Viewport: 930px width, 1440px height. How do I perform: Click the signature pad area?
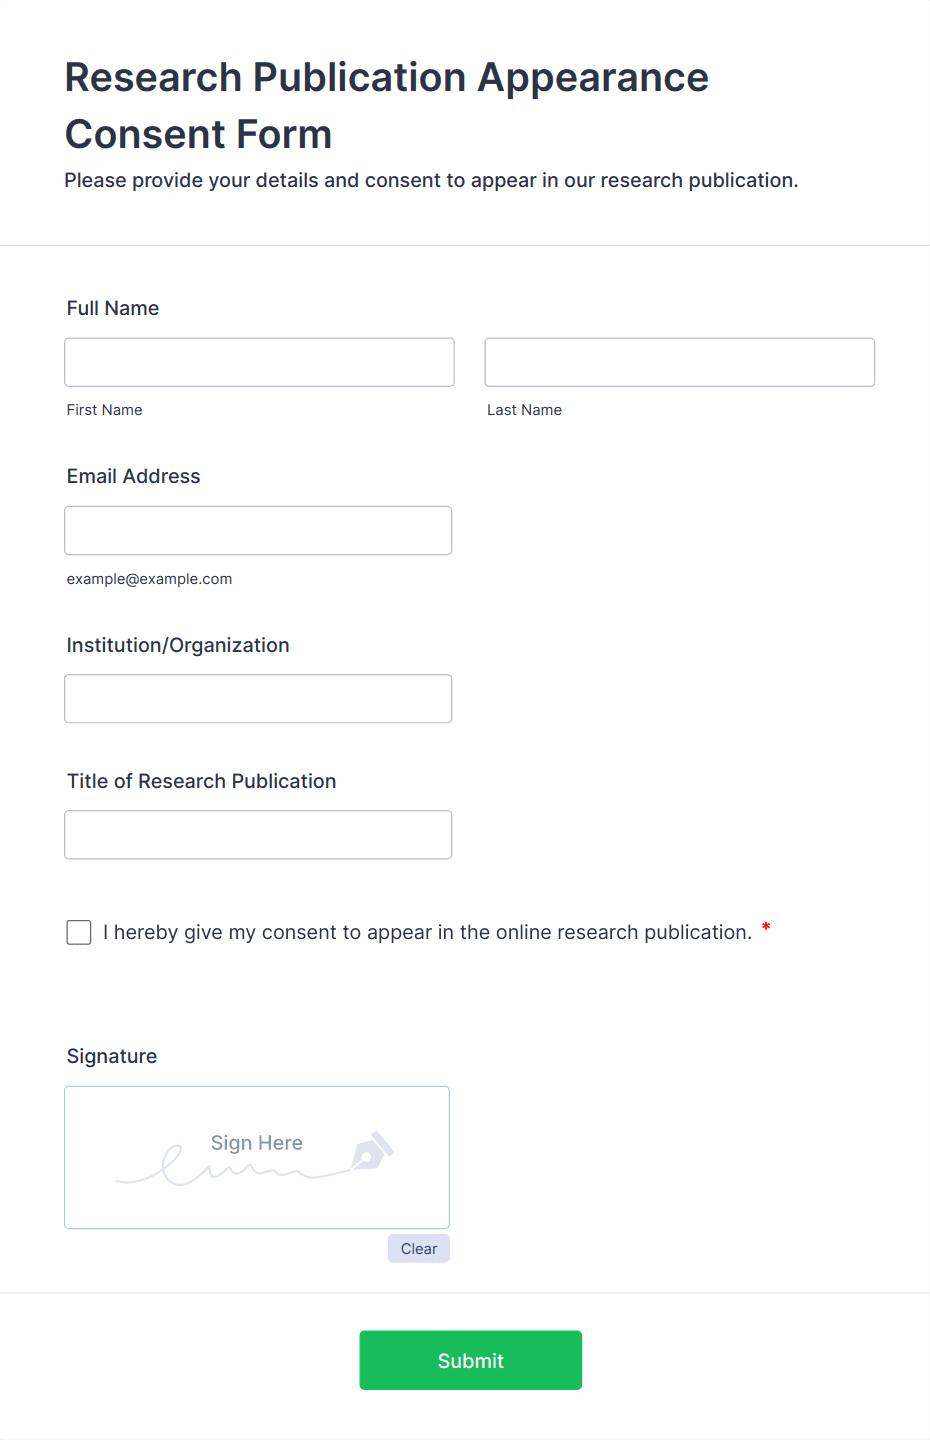pyautogui.click(x=257, y=1157)
